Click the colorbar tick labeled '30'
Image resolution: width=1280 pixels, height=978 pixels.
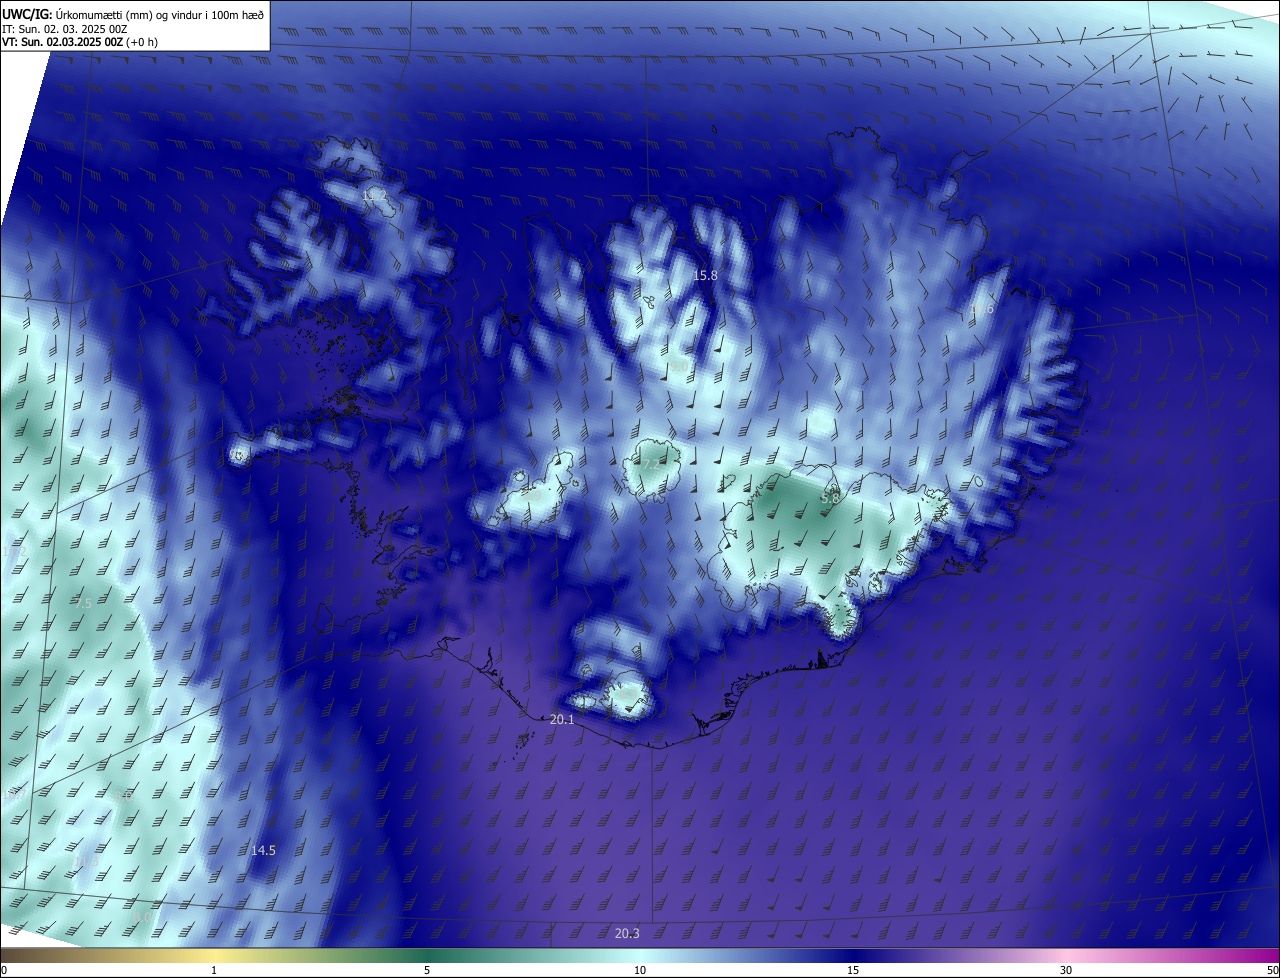(1066, 970)
